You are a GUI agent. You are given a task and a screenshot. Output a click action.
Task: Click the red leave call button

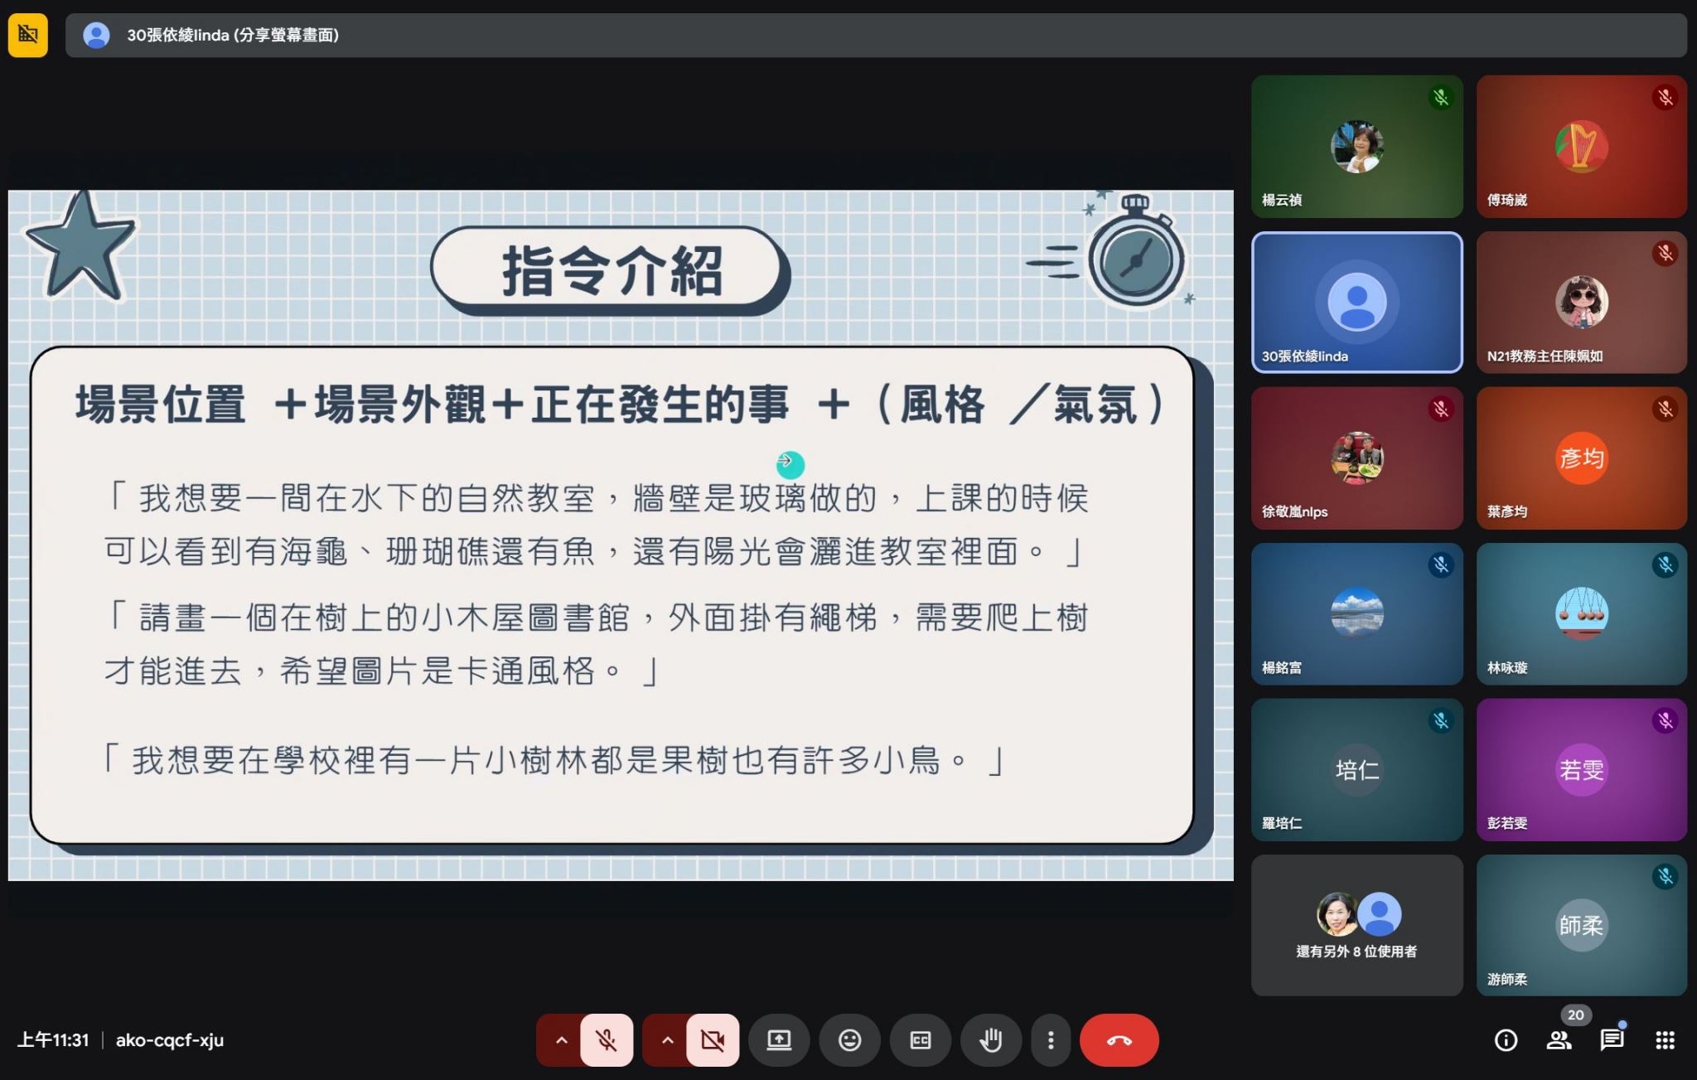(x=1119, y=1040)
